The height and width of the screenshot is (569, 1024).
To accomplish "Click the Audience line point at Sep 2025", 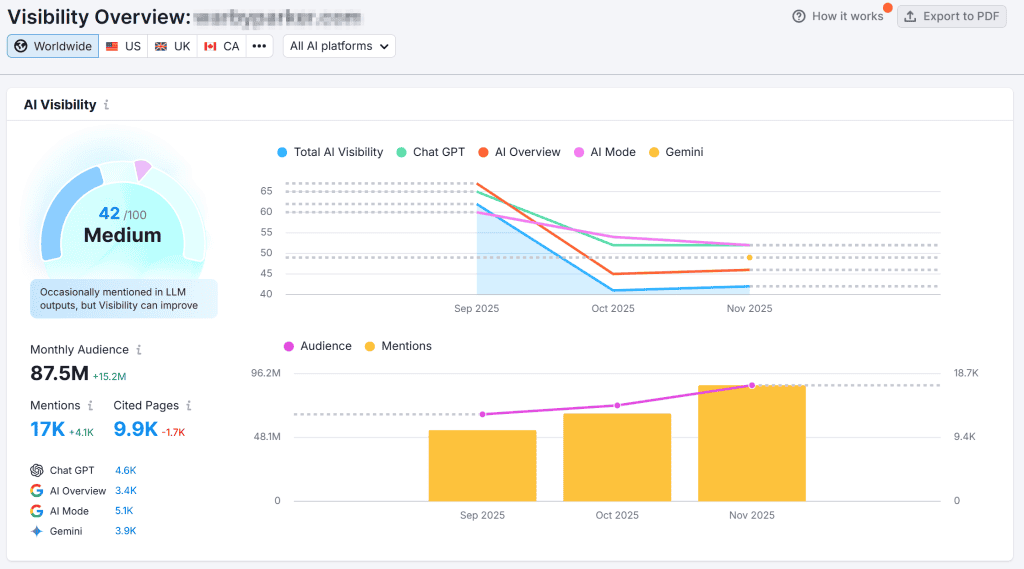I will (483, 414).
